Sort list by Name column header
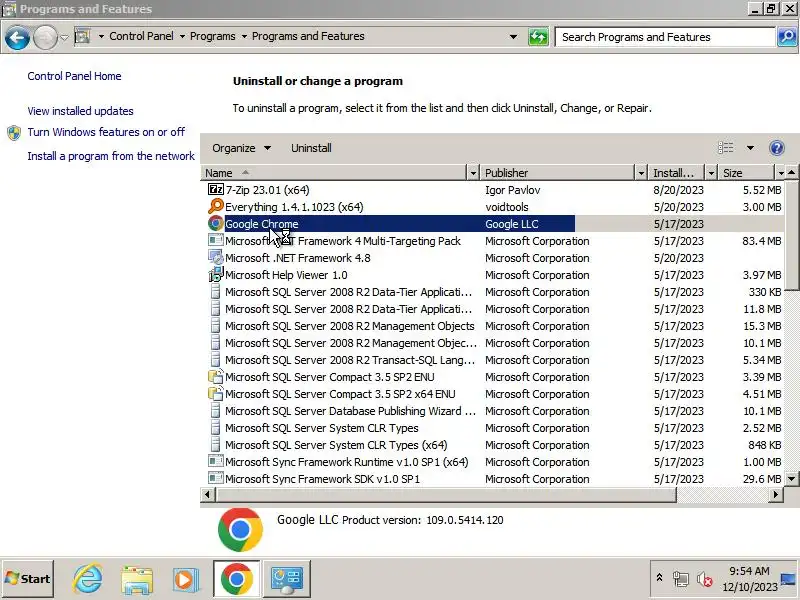This screenshot has height=600, width=800. tap(334, 173)
